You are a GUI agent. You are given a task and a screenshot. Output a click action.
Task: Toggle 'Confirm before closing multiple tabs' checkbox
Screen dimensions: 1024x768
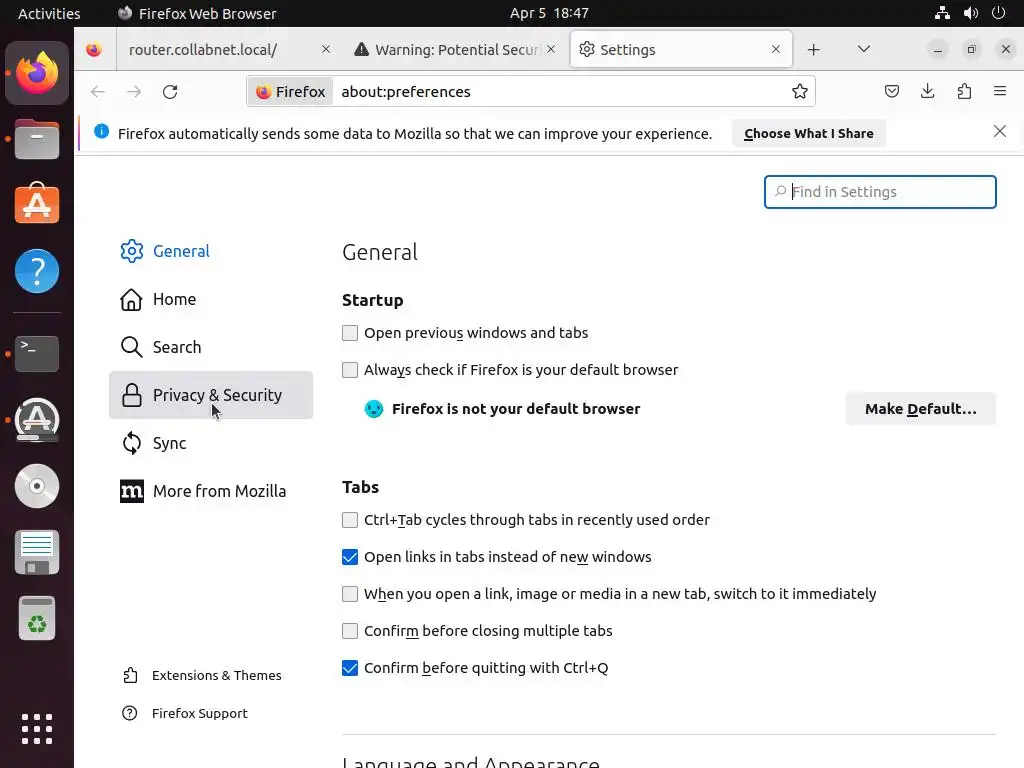pyautogui.click(x=350, y=631)
